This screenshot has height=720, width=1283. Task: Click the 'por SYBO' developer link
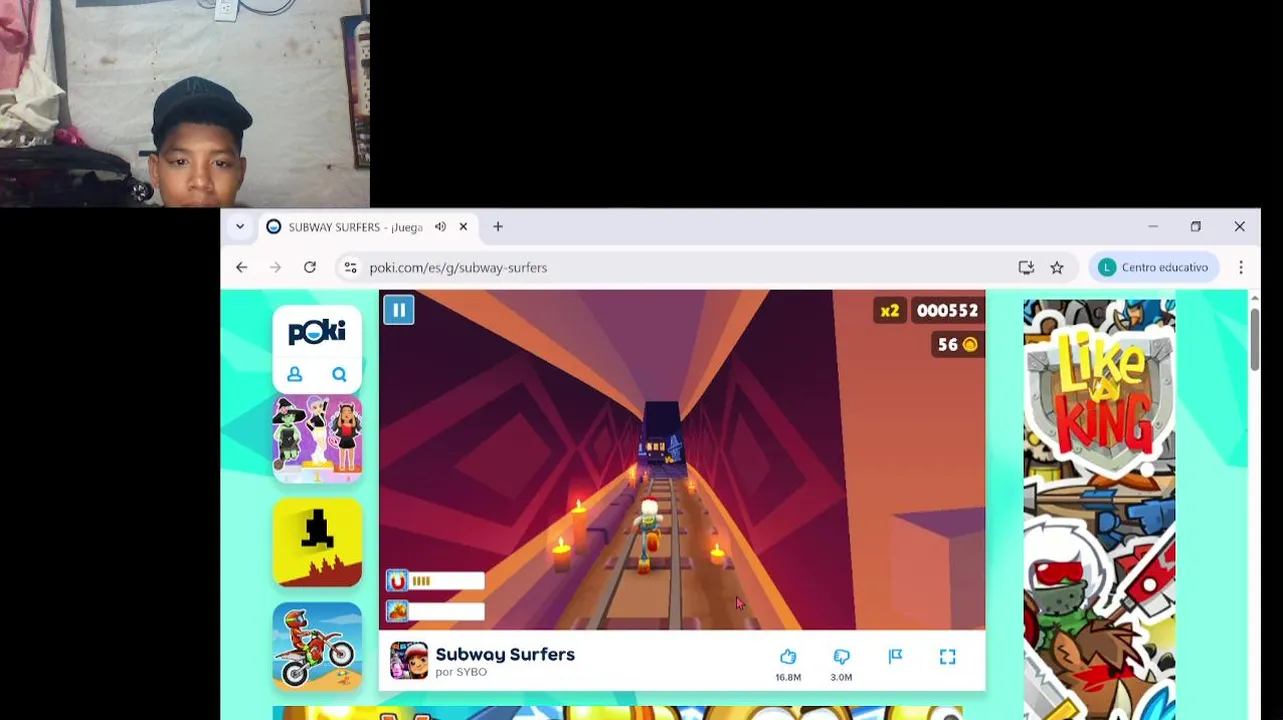coord(461,672)
